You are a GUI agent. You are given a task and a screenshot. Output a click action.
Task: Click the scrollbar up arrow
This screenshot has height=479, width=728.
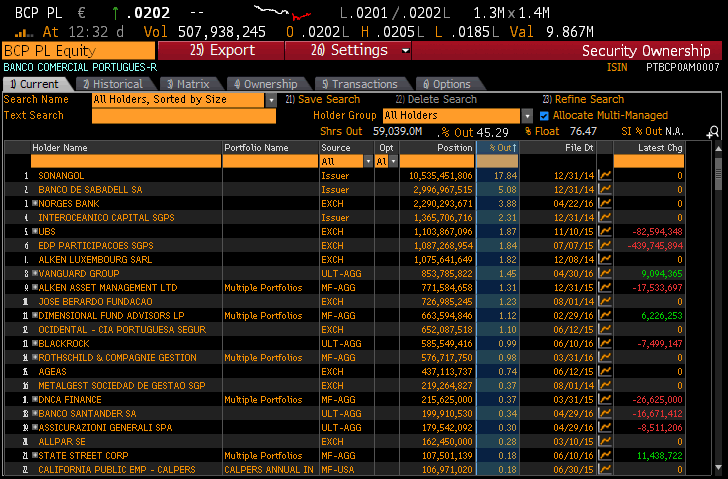click(x=718, y=149)
